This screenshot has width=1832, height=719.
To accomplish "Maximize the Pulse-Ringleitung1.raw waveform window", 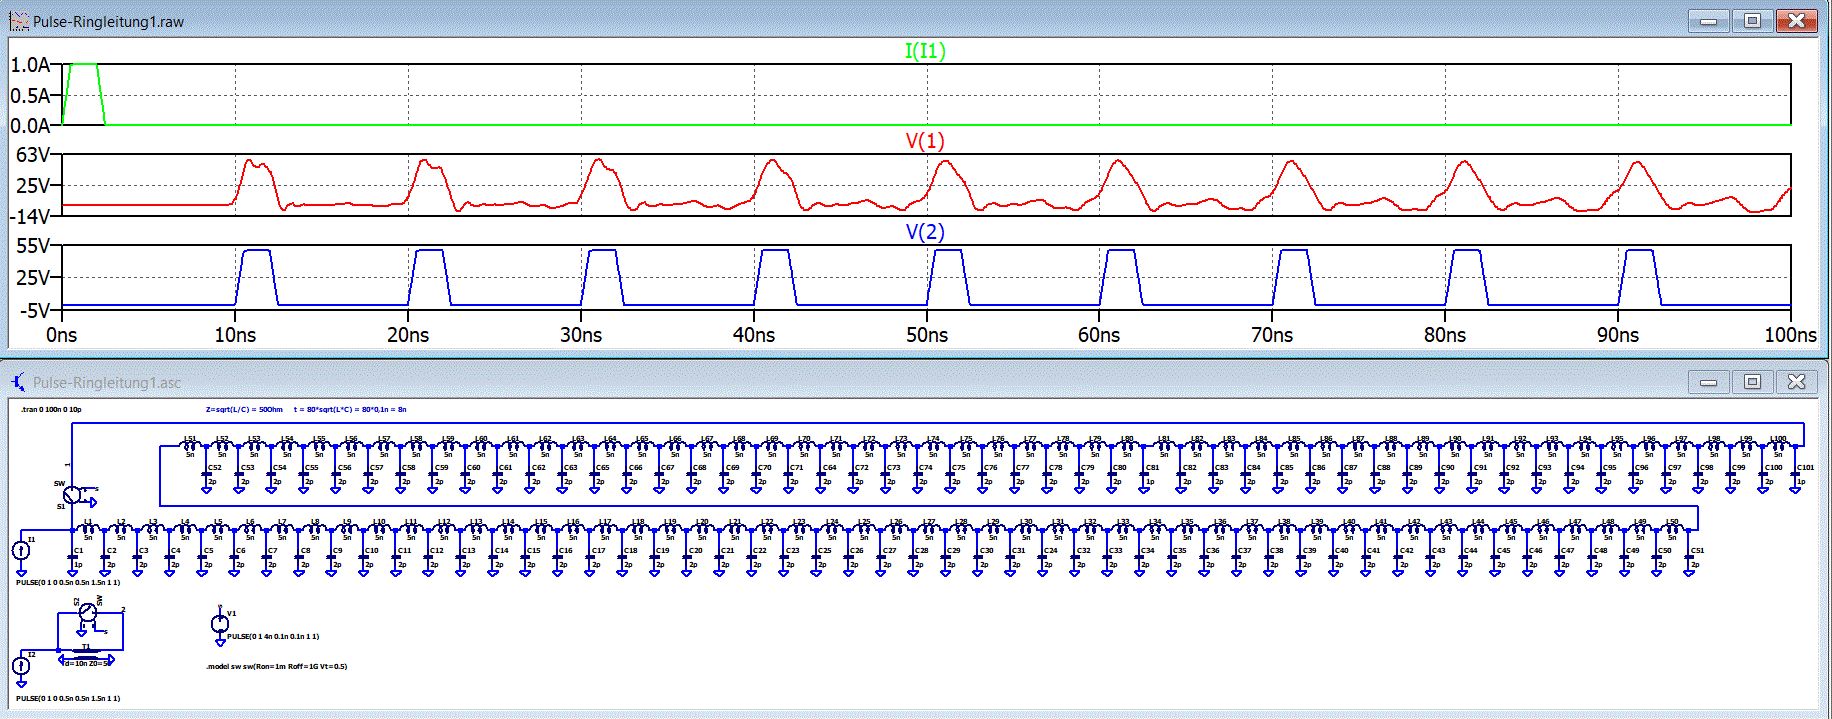I will 1752,21.
